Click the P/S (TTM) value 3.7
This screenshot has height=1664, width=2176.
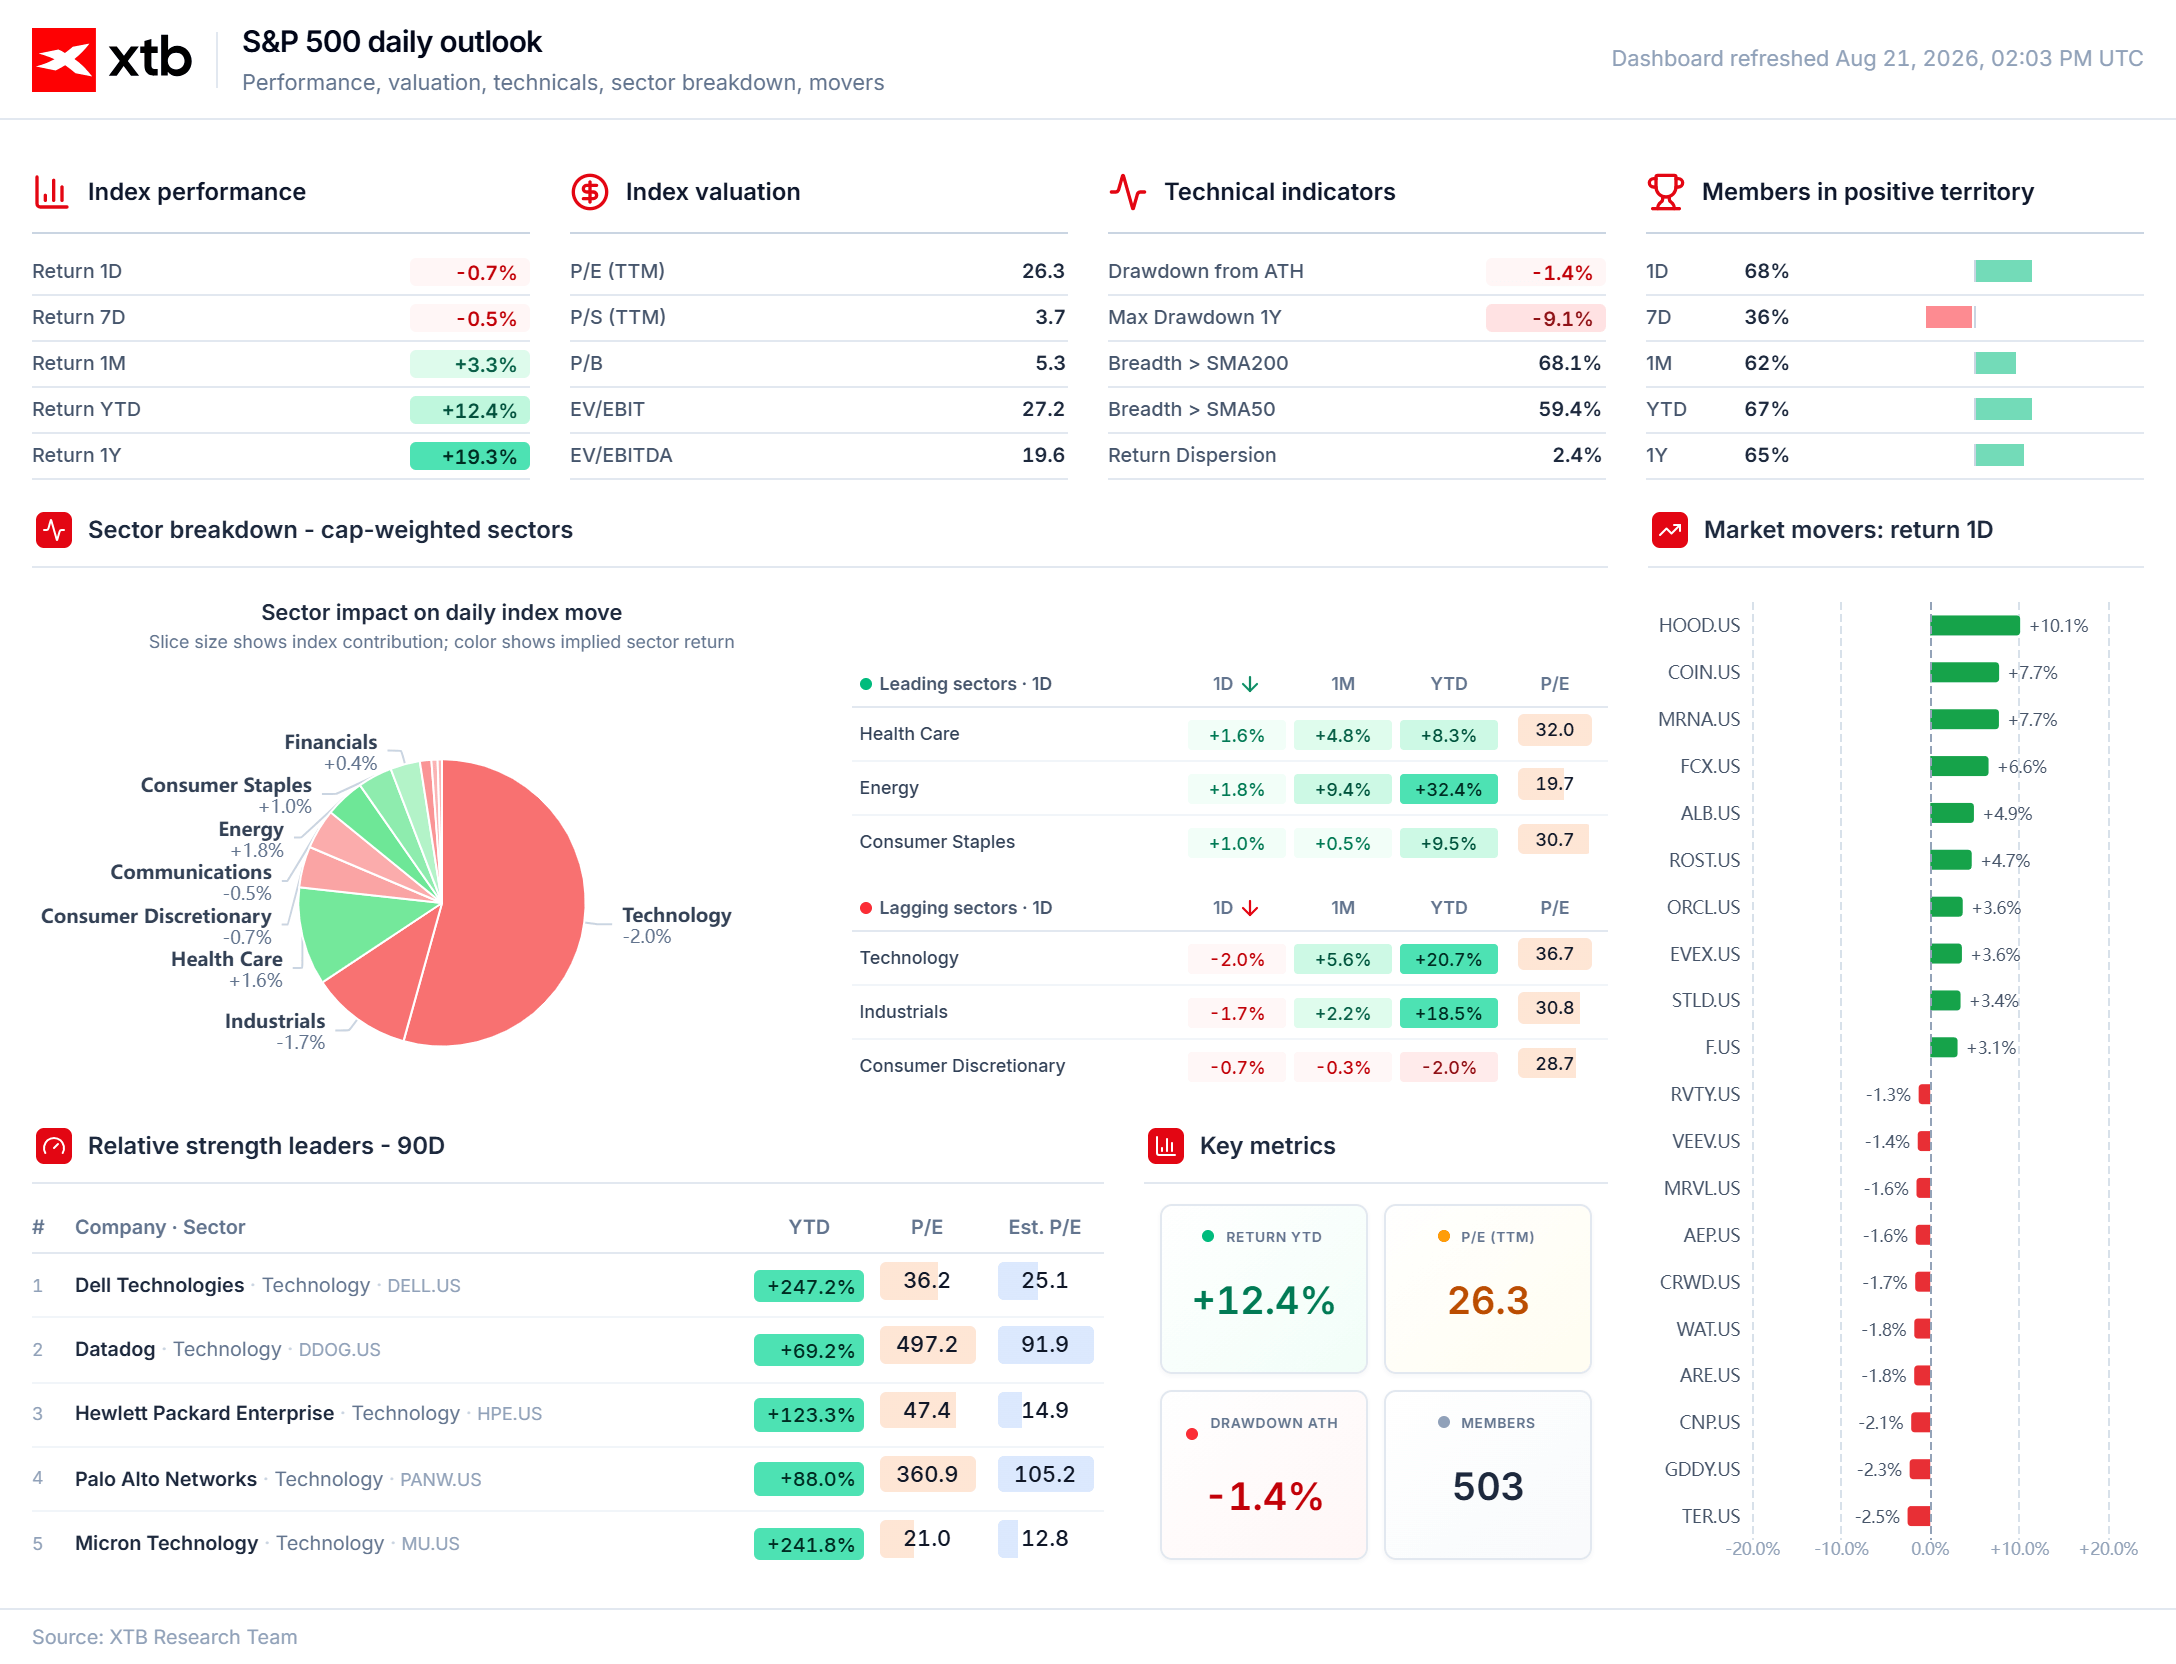[x=1050, y=317]
